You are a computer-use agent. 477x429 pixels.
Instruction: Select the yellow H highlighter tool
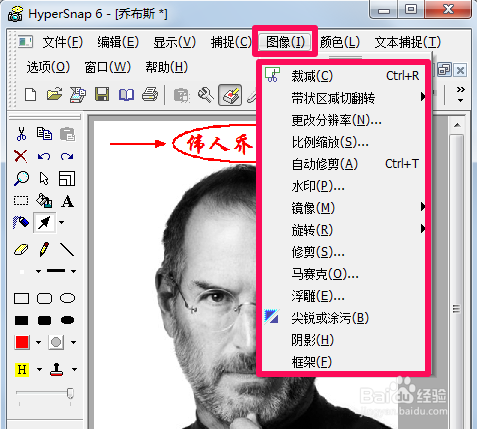(x=22, y=370)
